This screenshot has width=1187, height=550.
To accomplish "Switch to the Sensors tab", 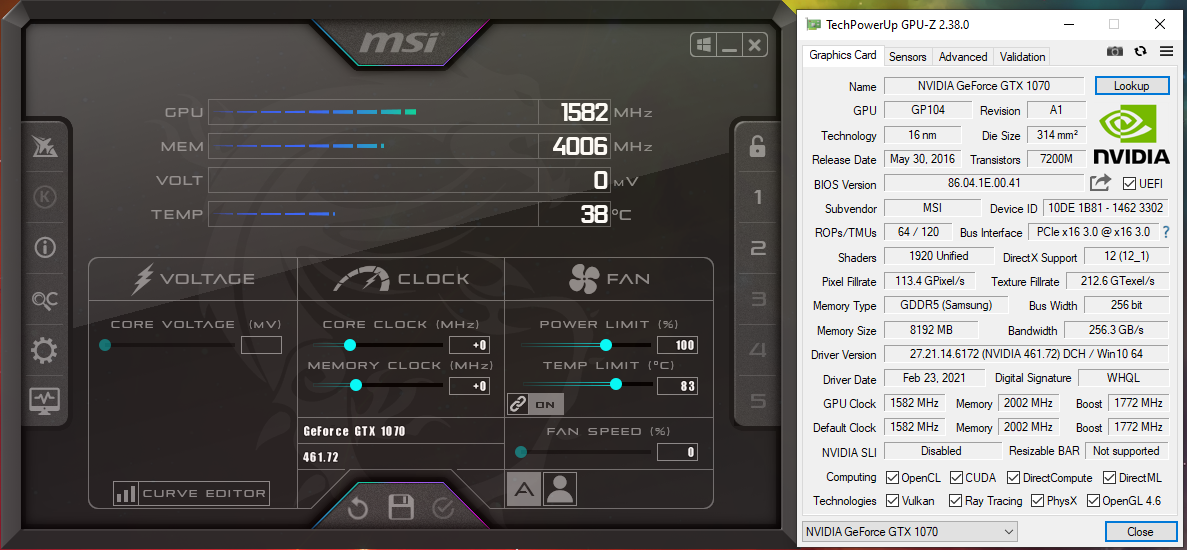I will tap(908, 57).
